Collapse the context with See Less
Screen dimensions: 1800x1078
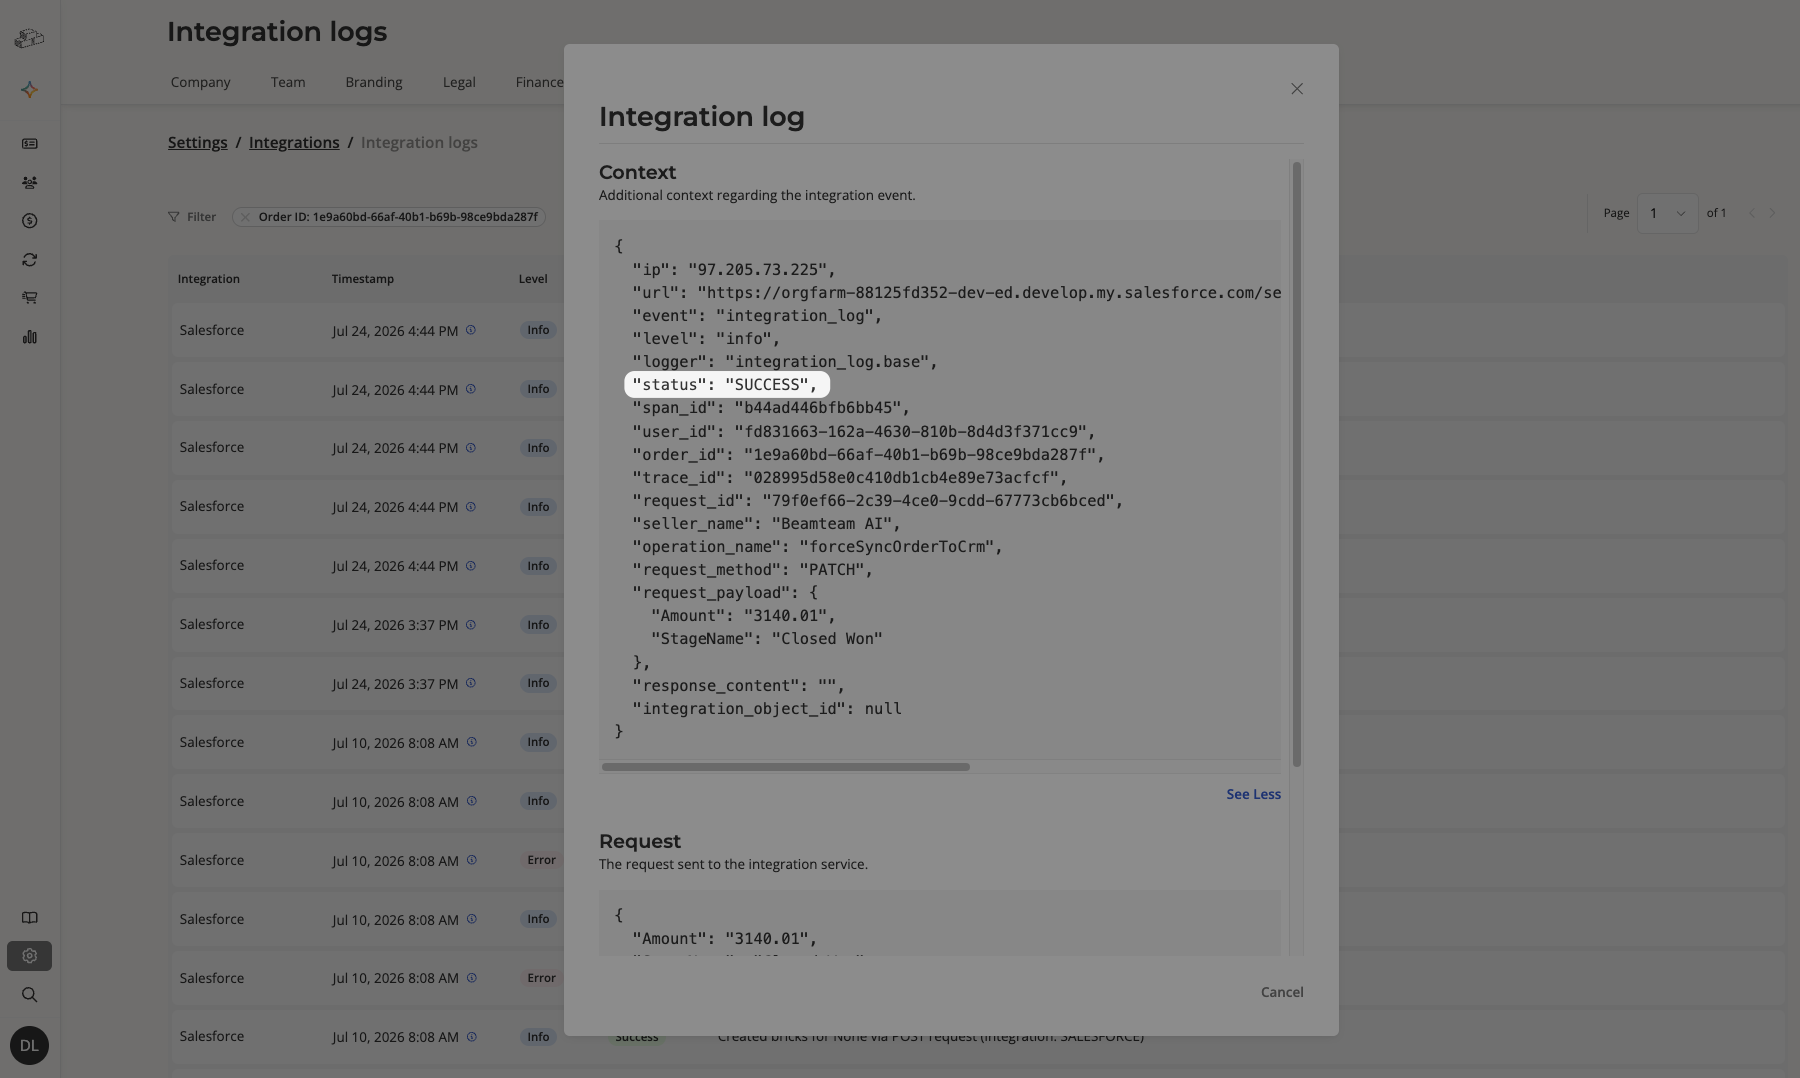pos(1253,794)
